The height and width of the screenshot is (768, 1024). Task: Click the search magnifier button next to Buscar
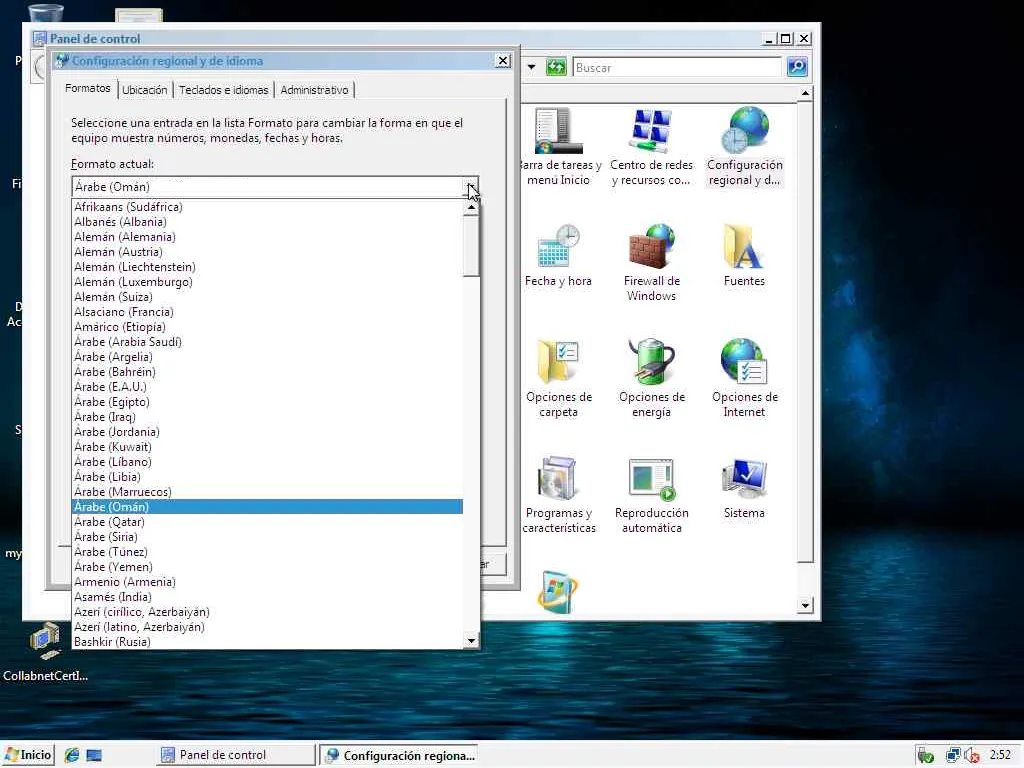pos(797,67)
